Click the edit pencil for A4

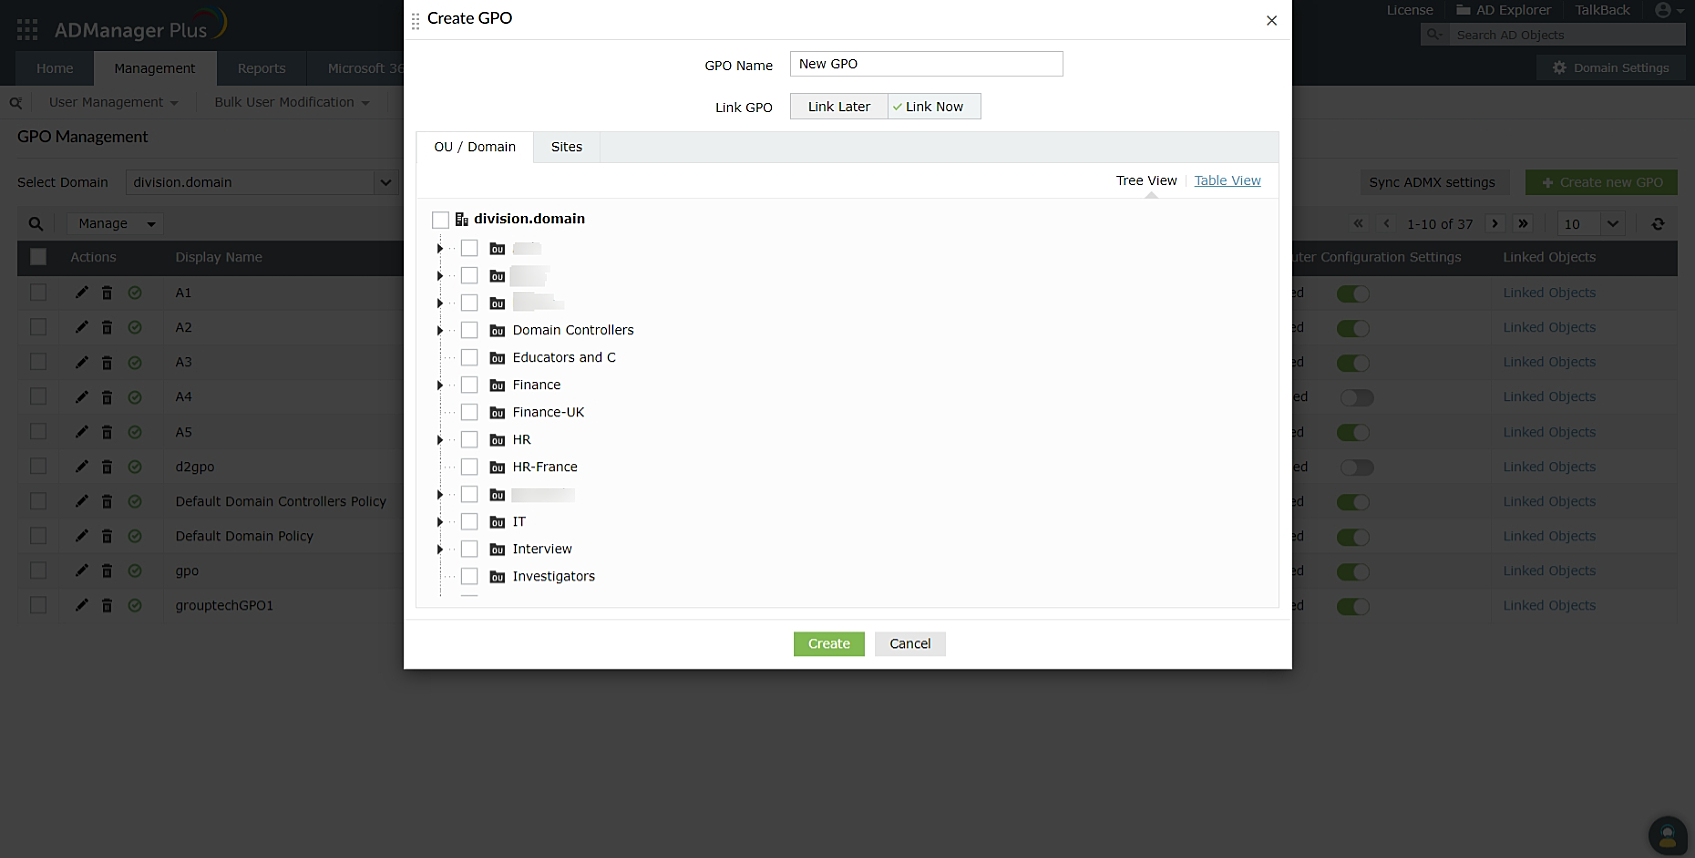(x=82, y=397)
